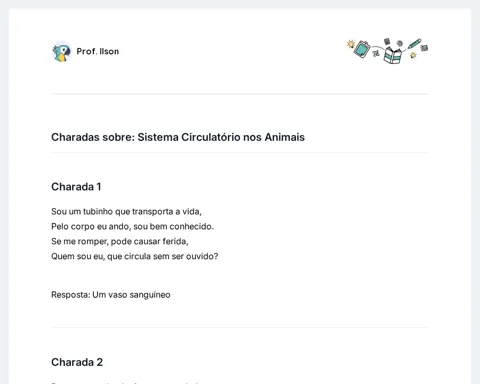Screen dimensions: 480x384
Task: Click the small yellow star under pencil
Action: (413, 55)
